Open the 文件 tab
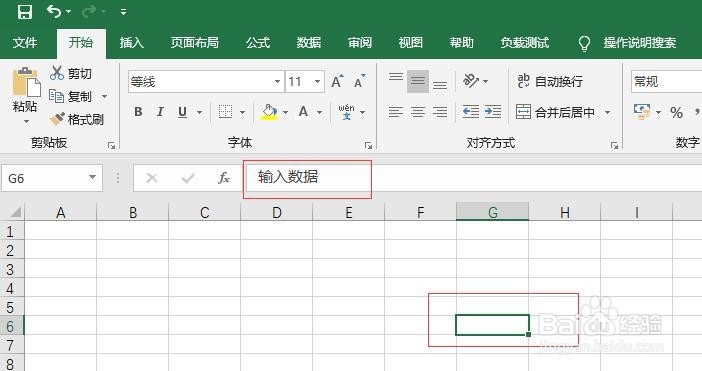 [x=25, y=43]
